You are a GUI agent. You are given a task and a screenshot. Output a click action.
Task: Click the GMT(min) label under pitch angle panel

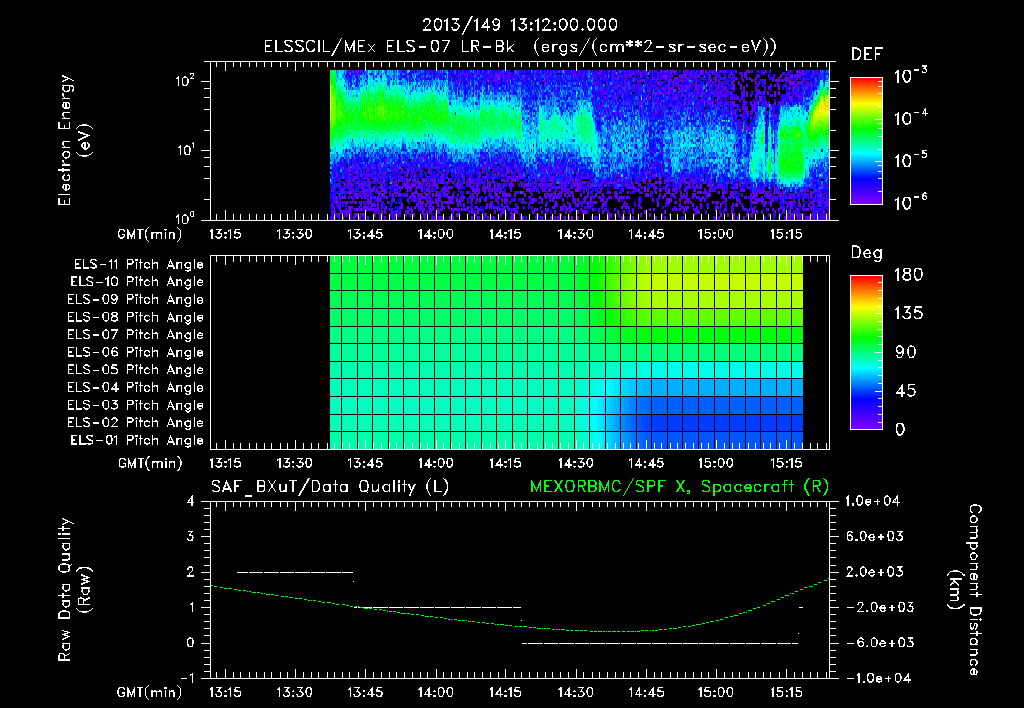150,464
